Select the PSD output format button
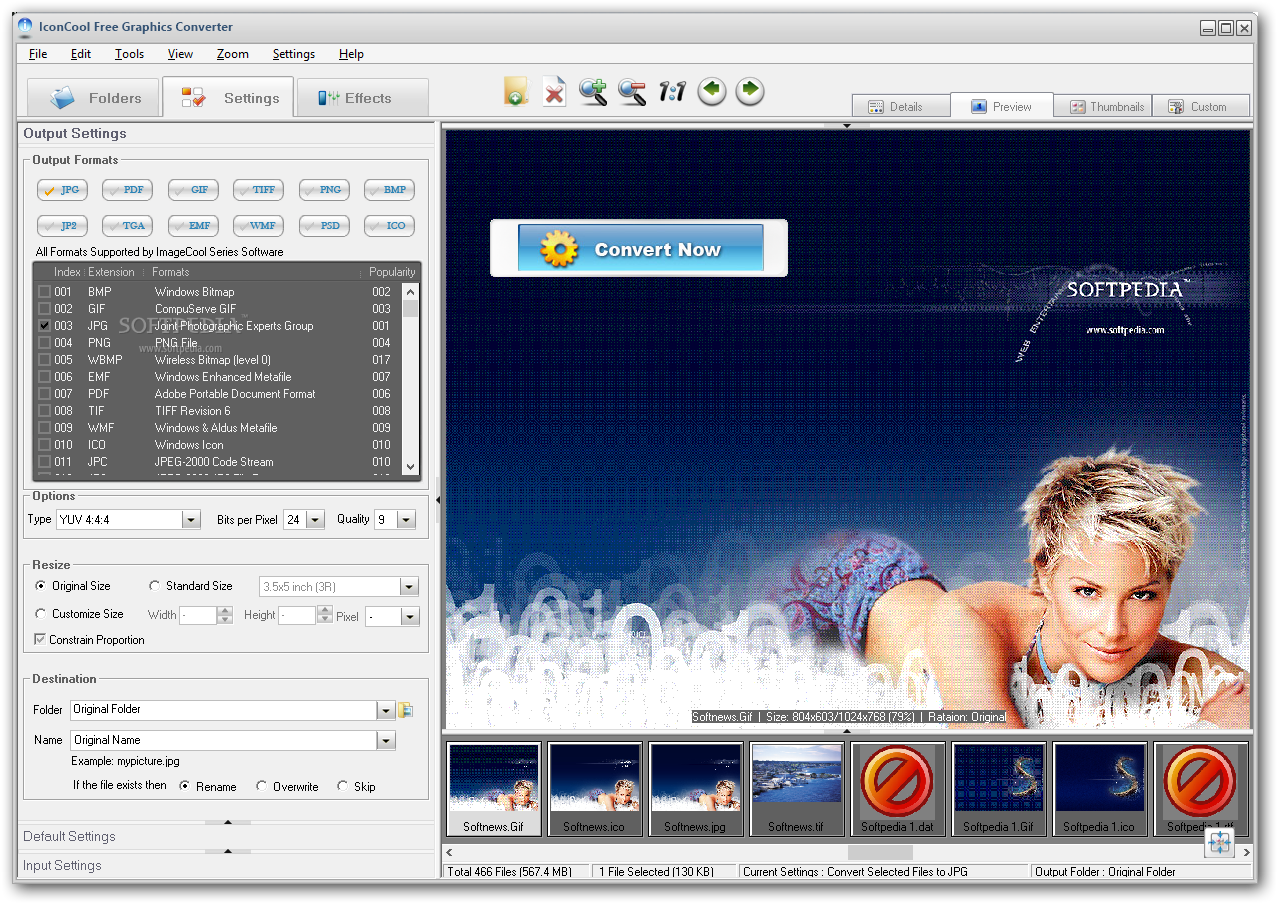The height and width of the screenshot is (904, 1278). coord(324,226)
